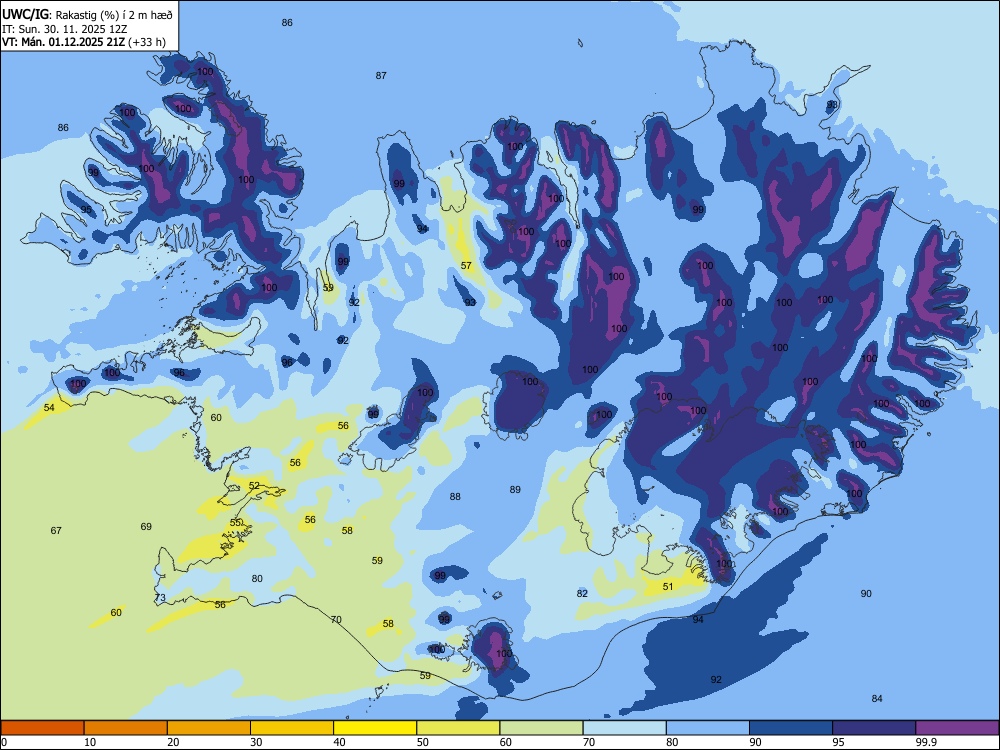
Task: Pick the 60–70 light green legend swatch
Action: click(x=541, y=728)
